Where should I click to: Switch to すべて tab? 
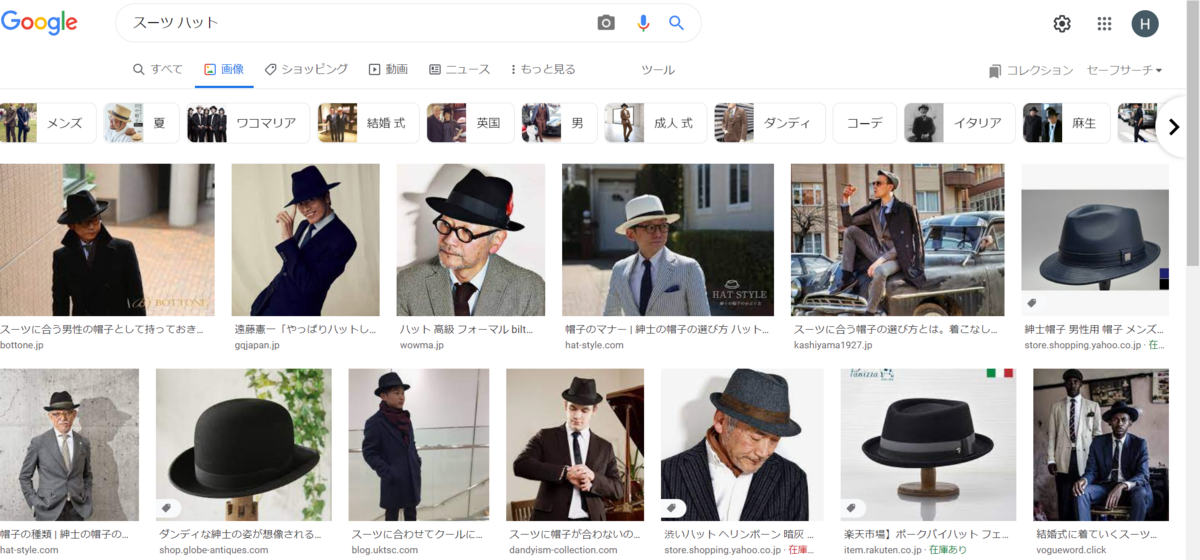pos(158,69)
